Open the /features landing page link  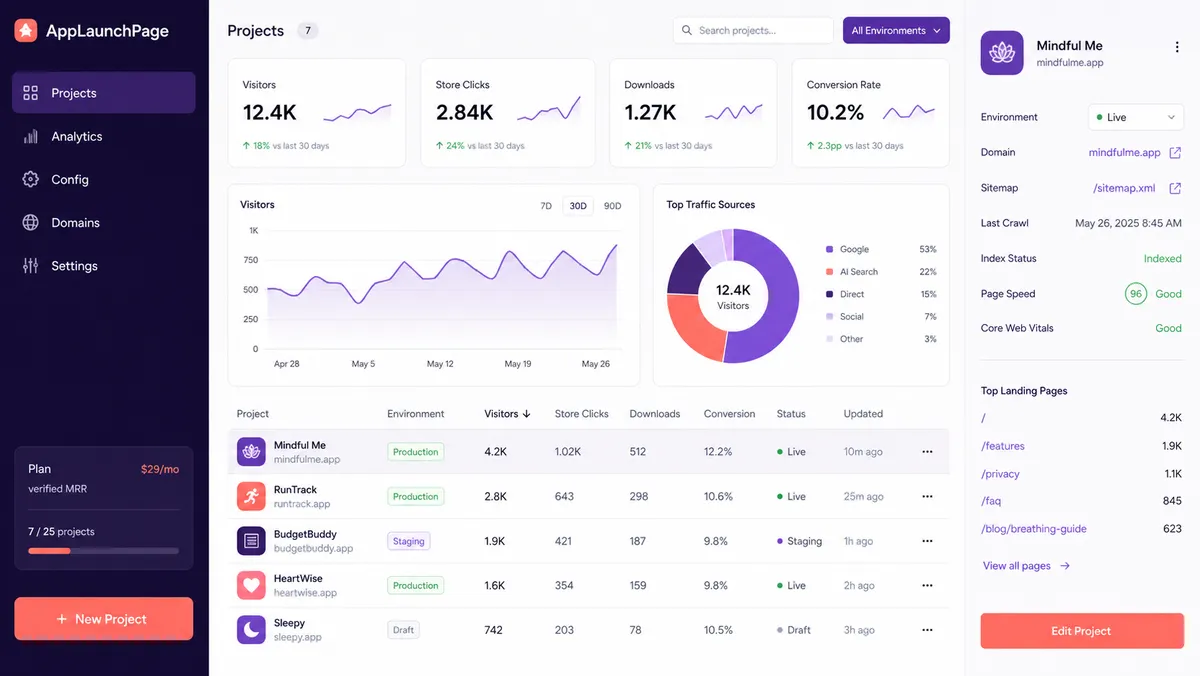(1003, 446)
